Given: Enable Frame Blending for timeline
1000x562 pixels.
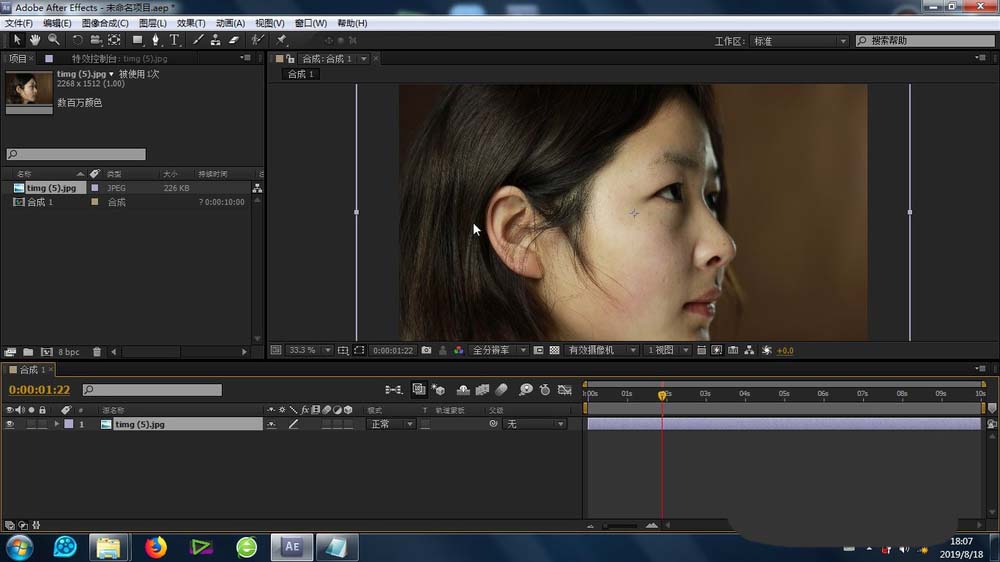Looking at the screenshot, I should 482,390.
